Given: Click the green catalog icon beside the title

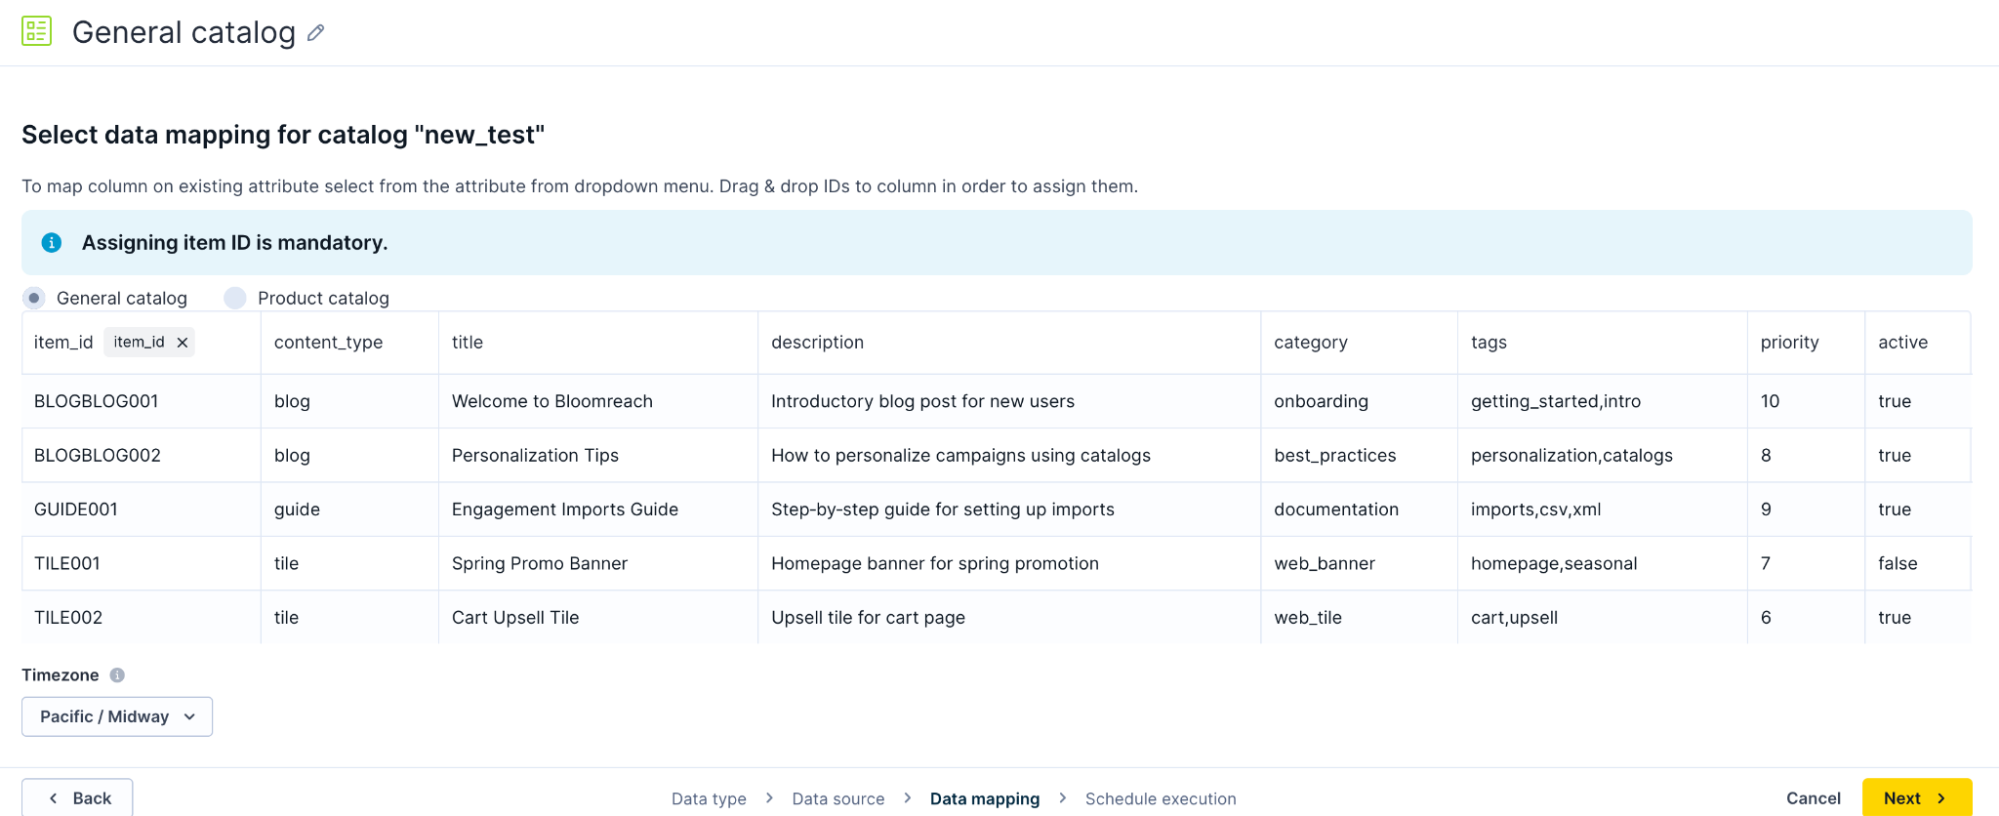Looking at the screenshot, I should [37, 31].
